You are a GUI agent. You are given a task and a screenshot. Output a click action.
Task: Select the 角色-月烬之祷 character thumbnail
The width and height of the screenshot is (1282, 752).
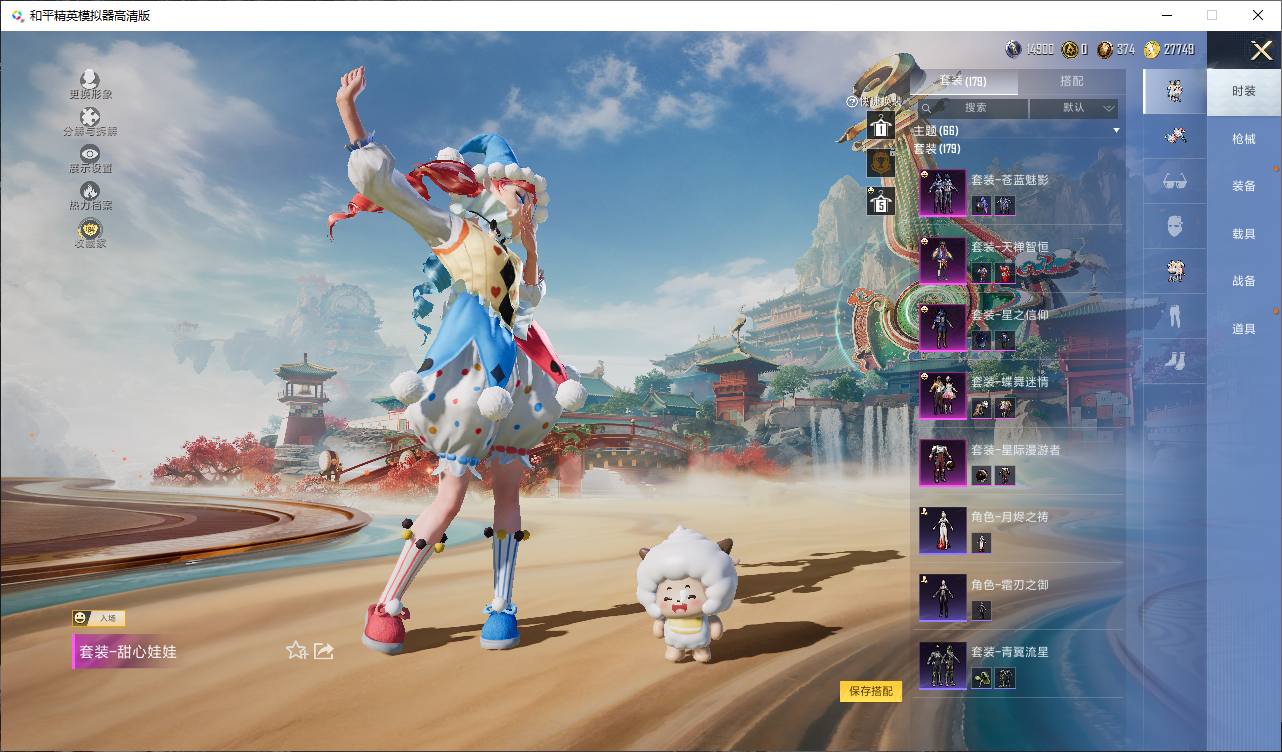942,530
